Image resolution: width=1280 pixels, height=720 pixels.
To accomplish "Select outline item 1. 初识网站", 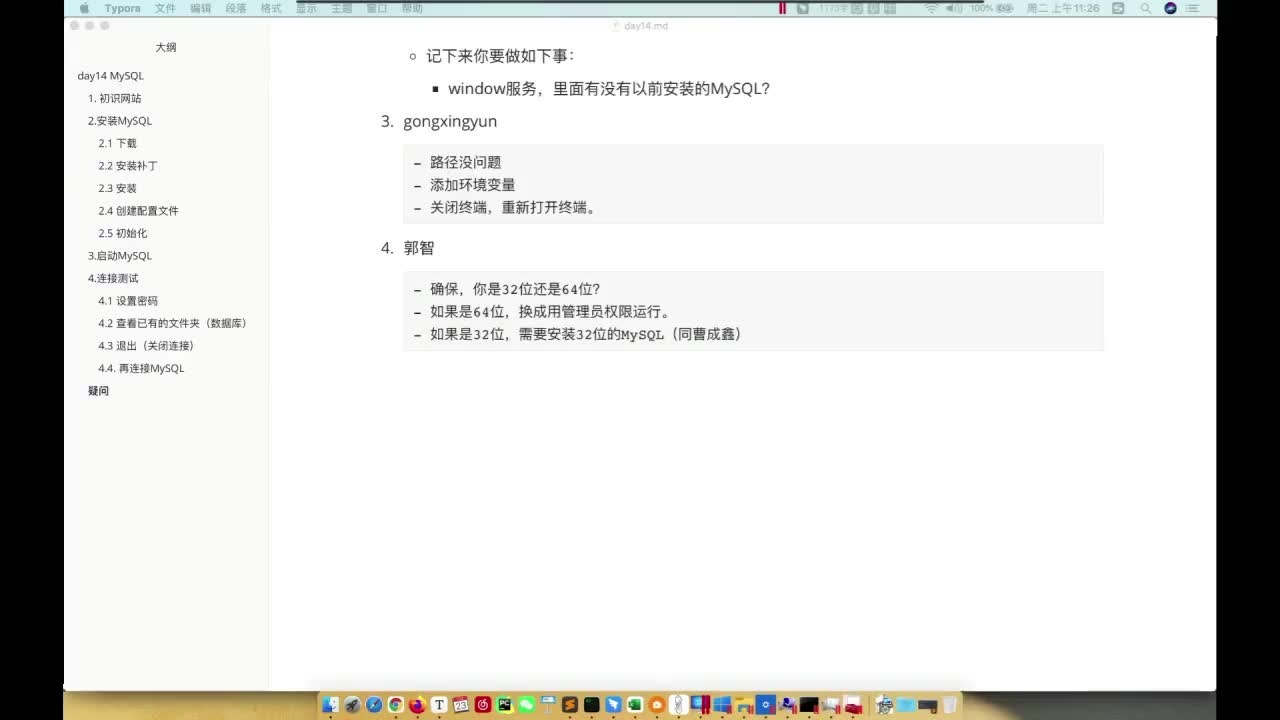I will tap(115, 98).
